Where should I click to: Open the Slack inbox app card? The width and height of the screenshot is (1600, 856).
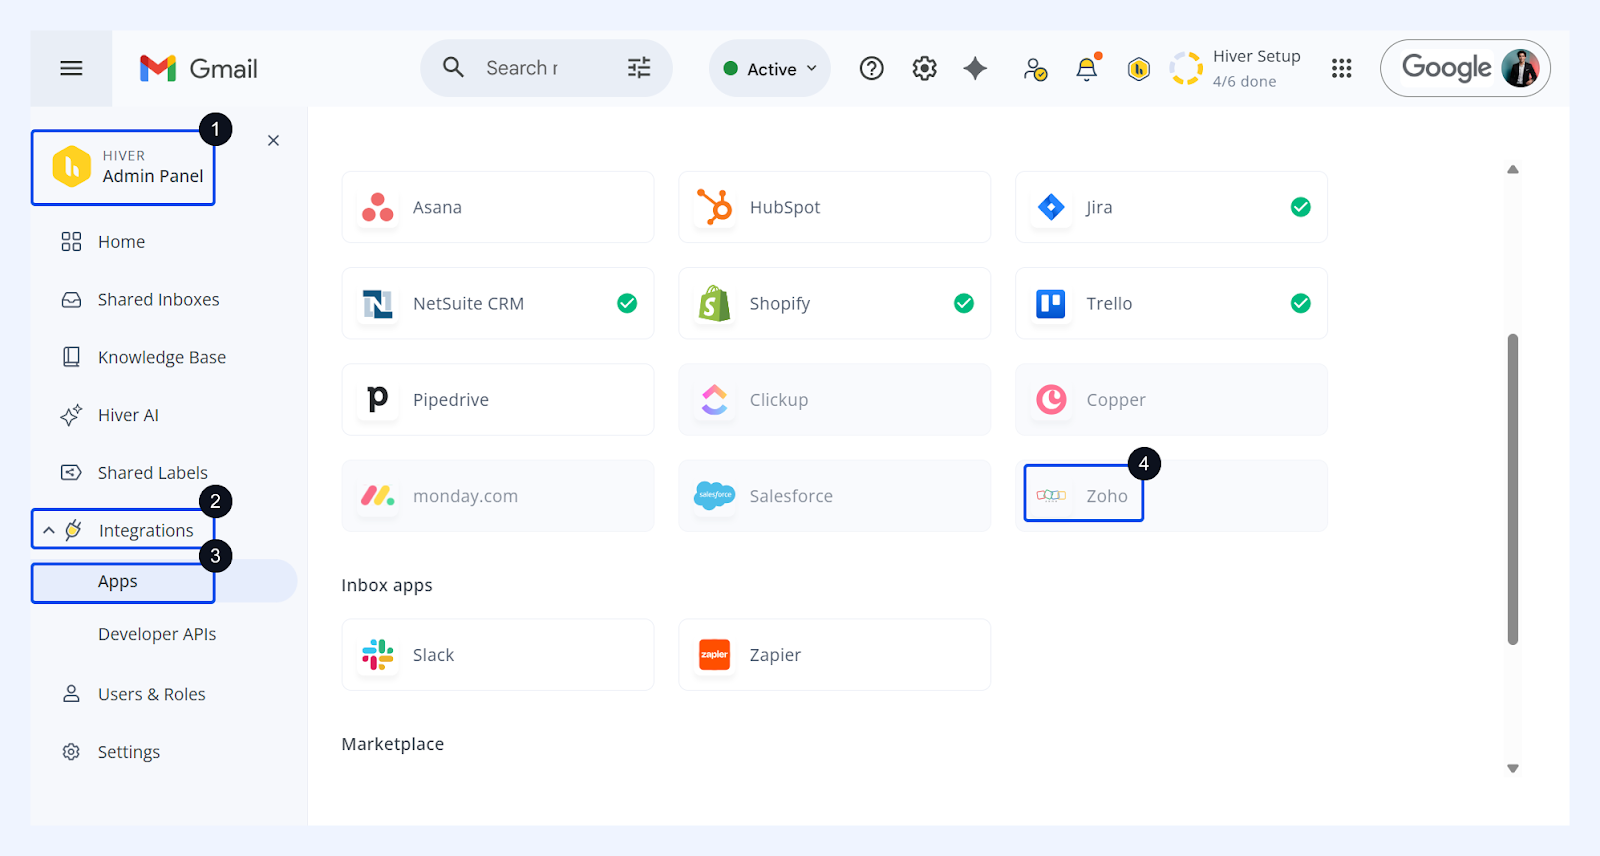(x=498, y=655)
